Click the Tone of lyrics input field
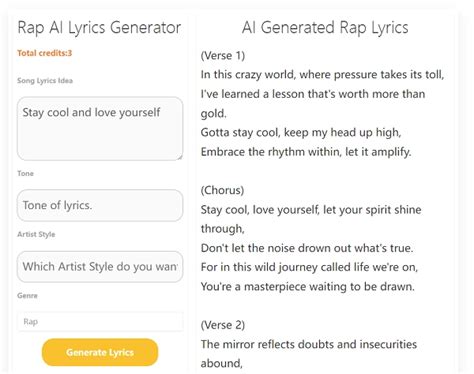474x374 pixels. [100, 205]
